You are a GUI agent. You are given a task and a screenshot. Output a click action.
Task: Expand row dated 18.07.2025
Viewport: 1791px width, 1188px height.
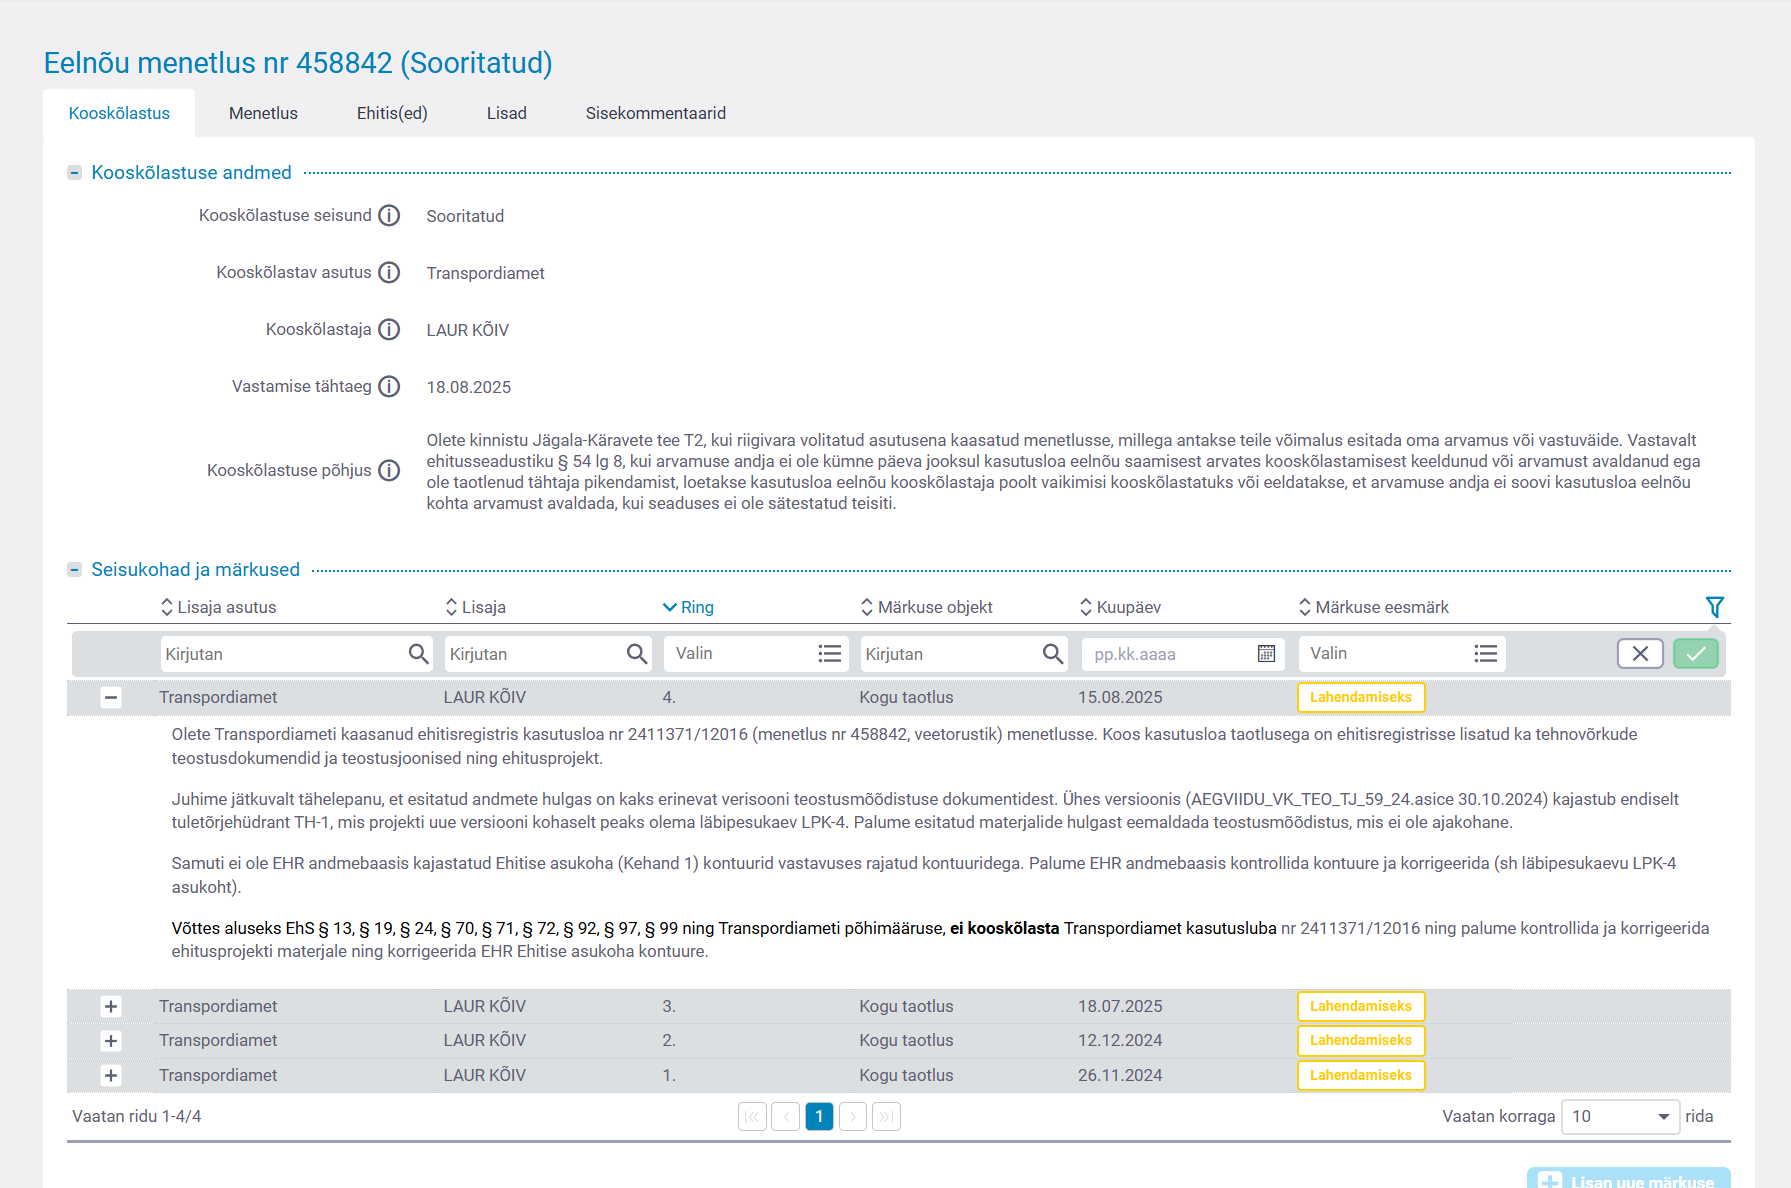point(111,1007)
